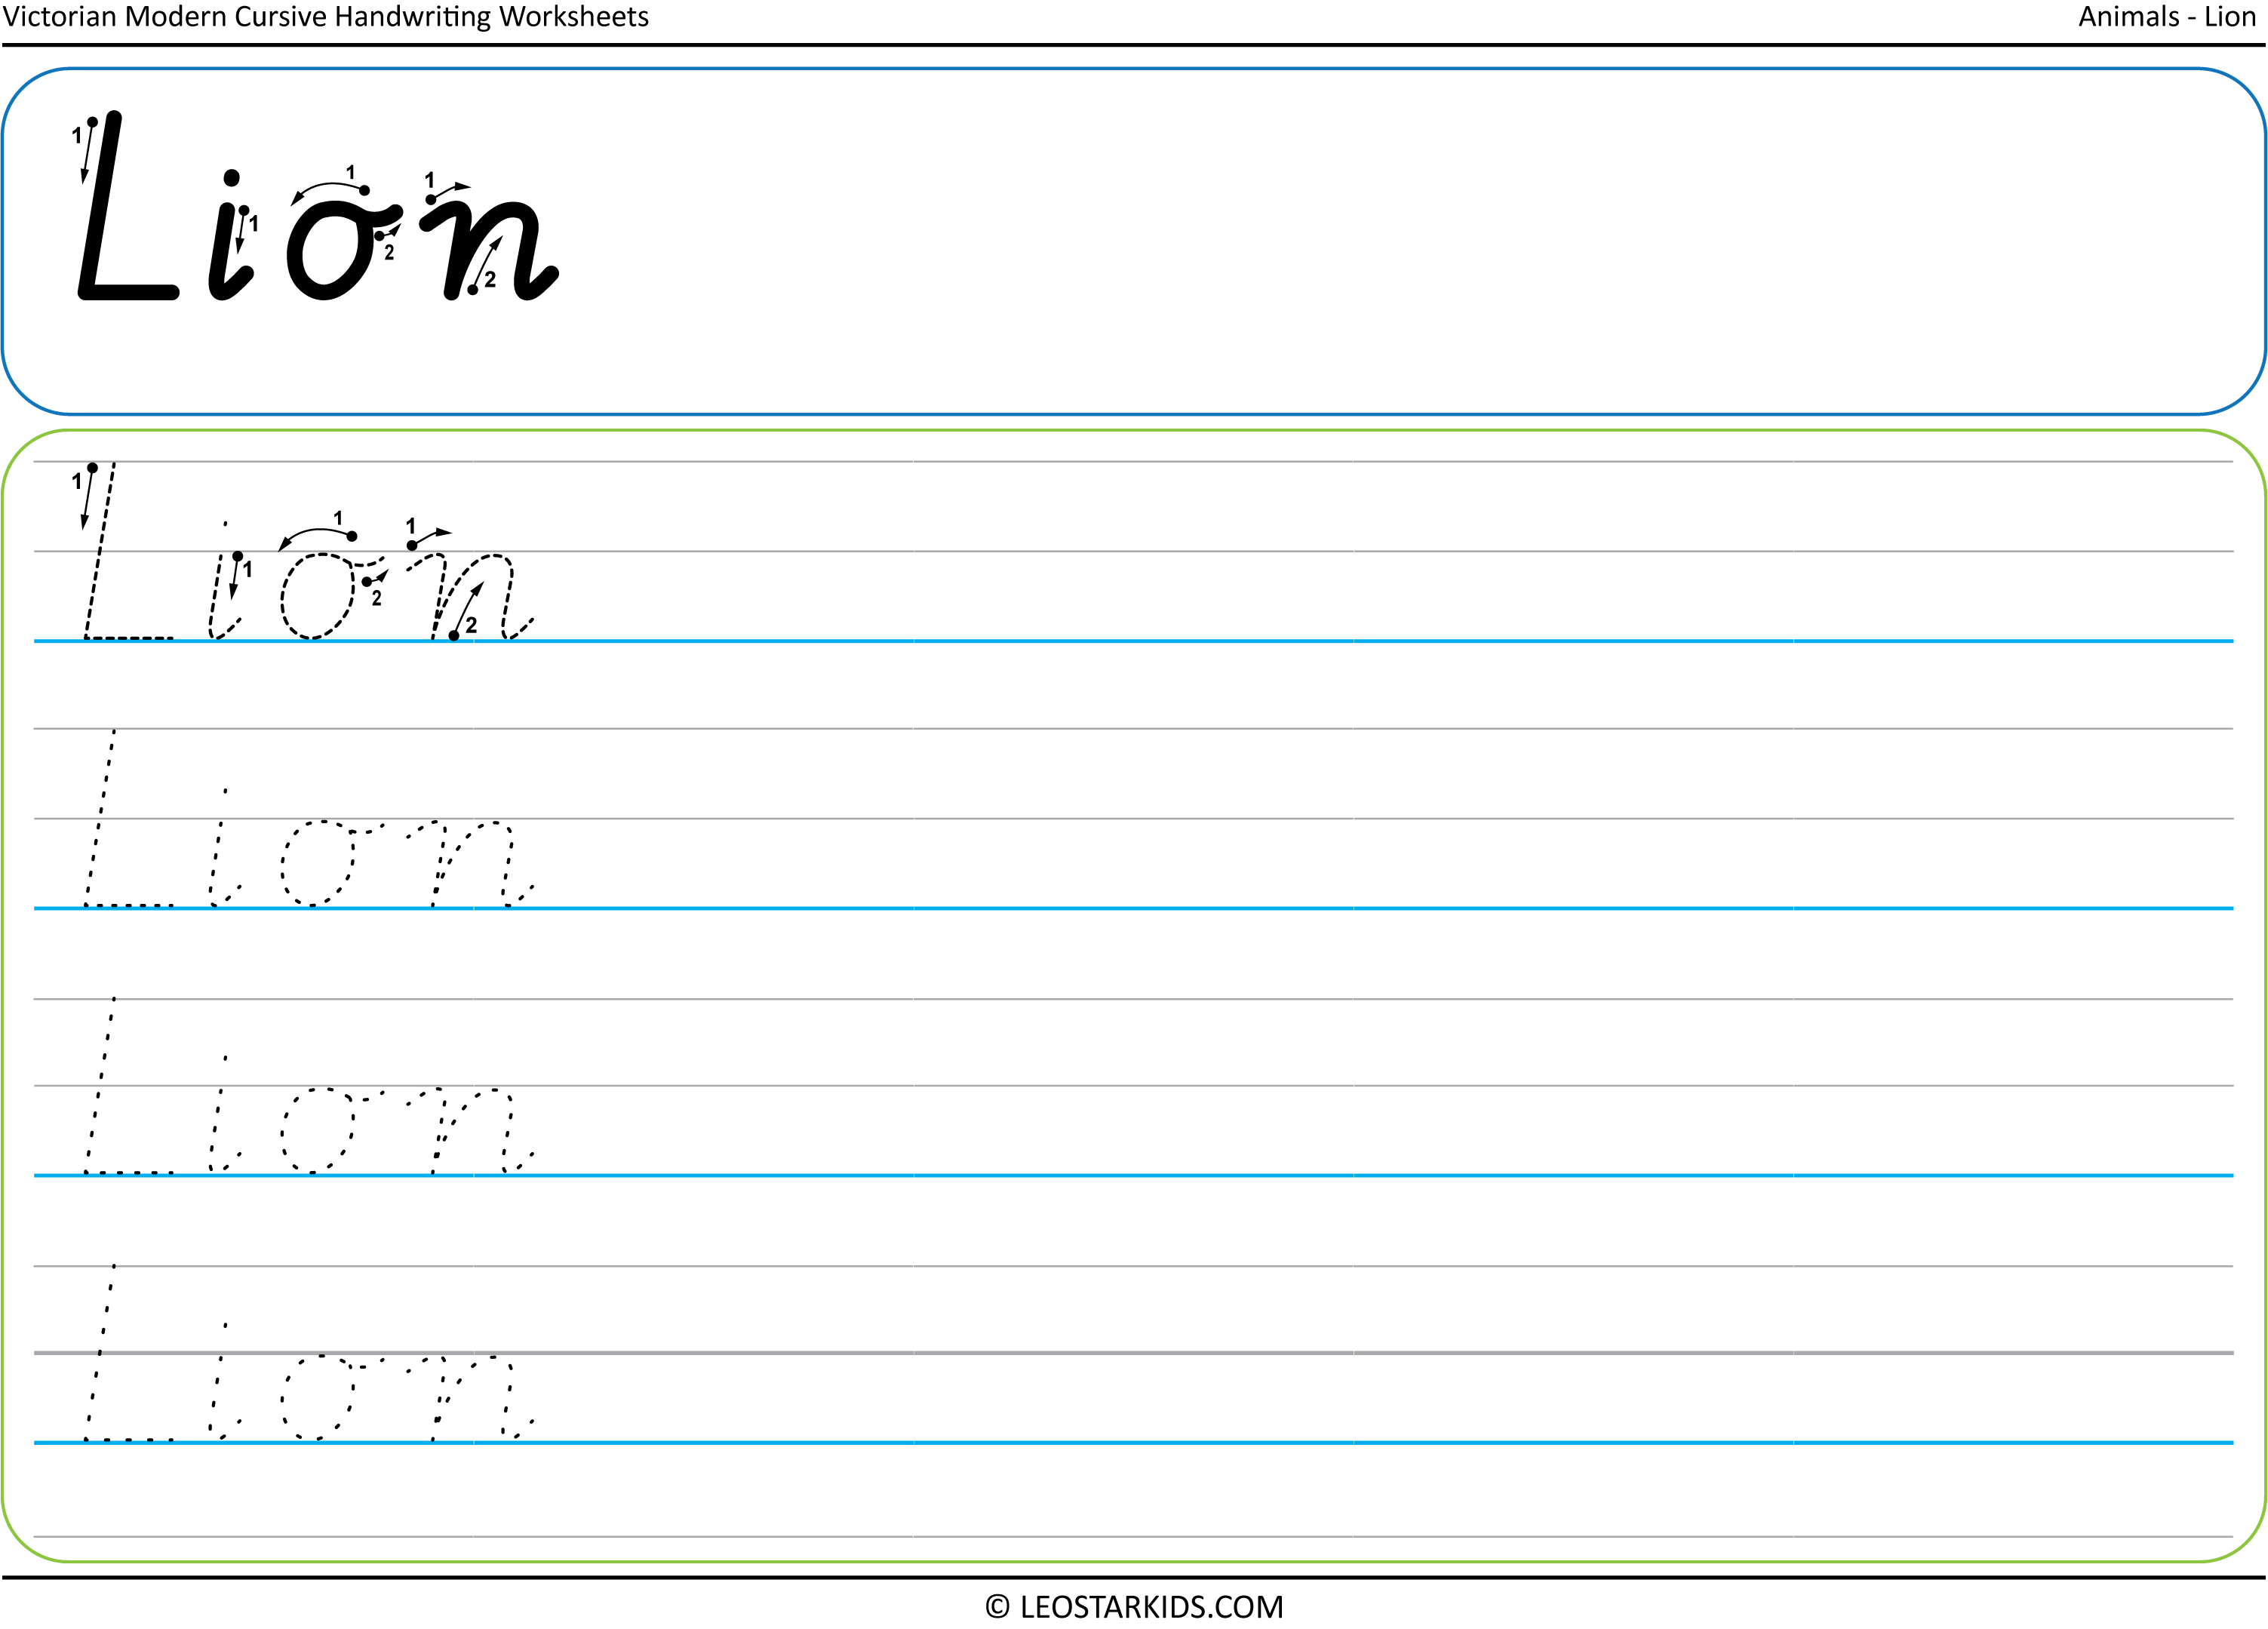
Task: Click the stroke 1 arrow above solid n
Action: pyautogui.click(x=448, y=191)
